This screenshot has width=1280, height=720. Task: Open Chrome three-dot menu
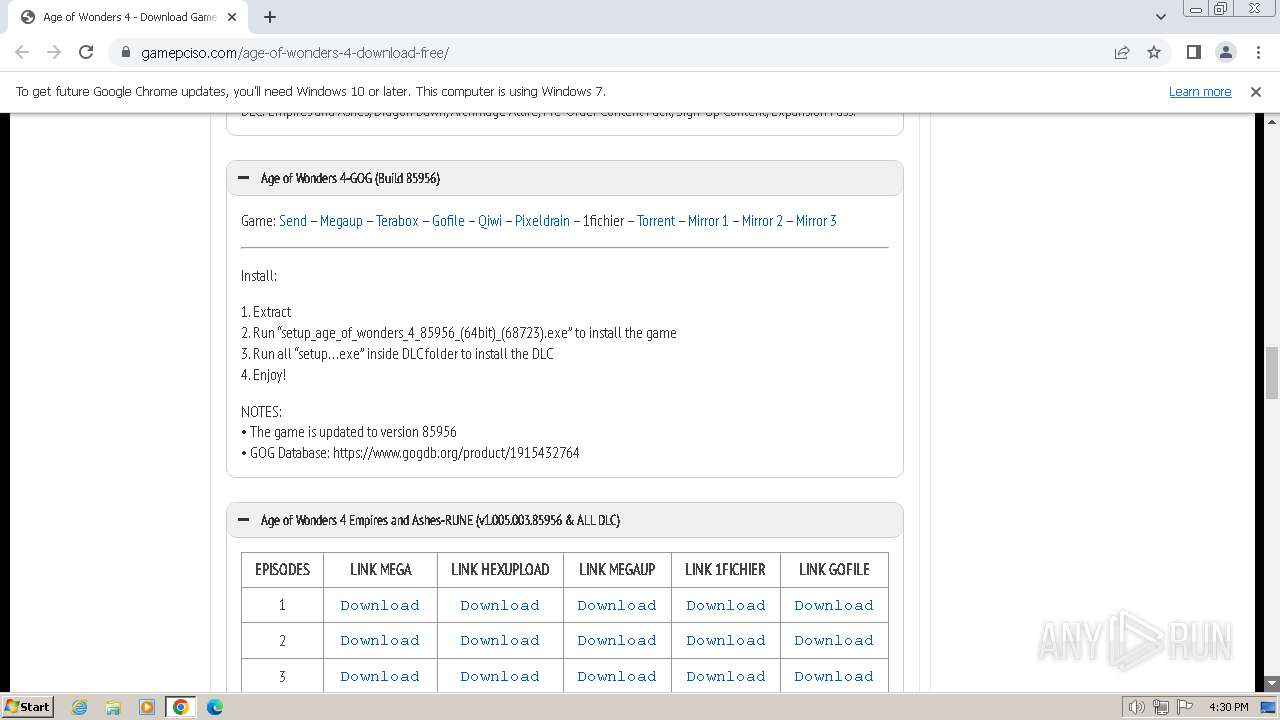point(1257,52)
